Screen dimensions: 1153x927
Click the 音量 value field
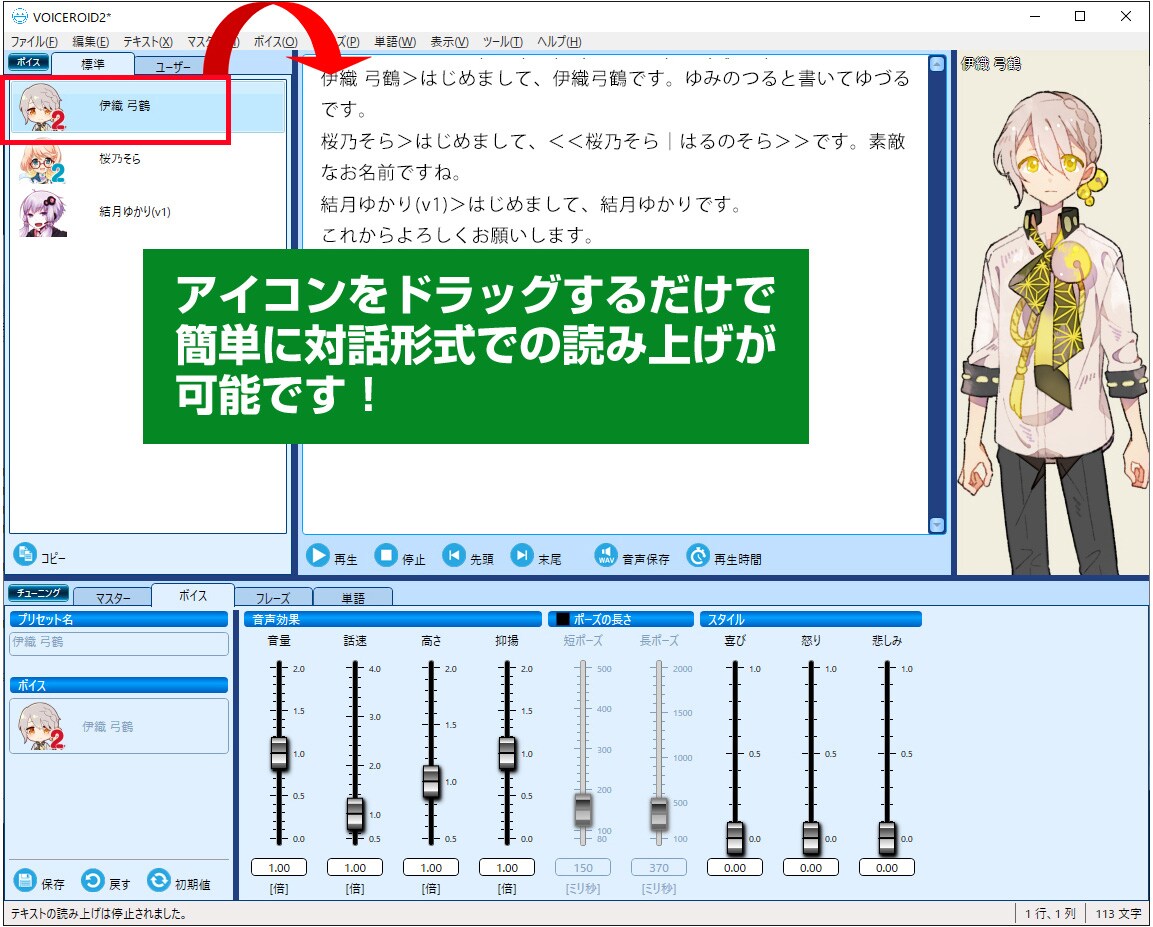coord(279,867)
